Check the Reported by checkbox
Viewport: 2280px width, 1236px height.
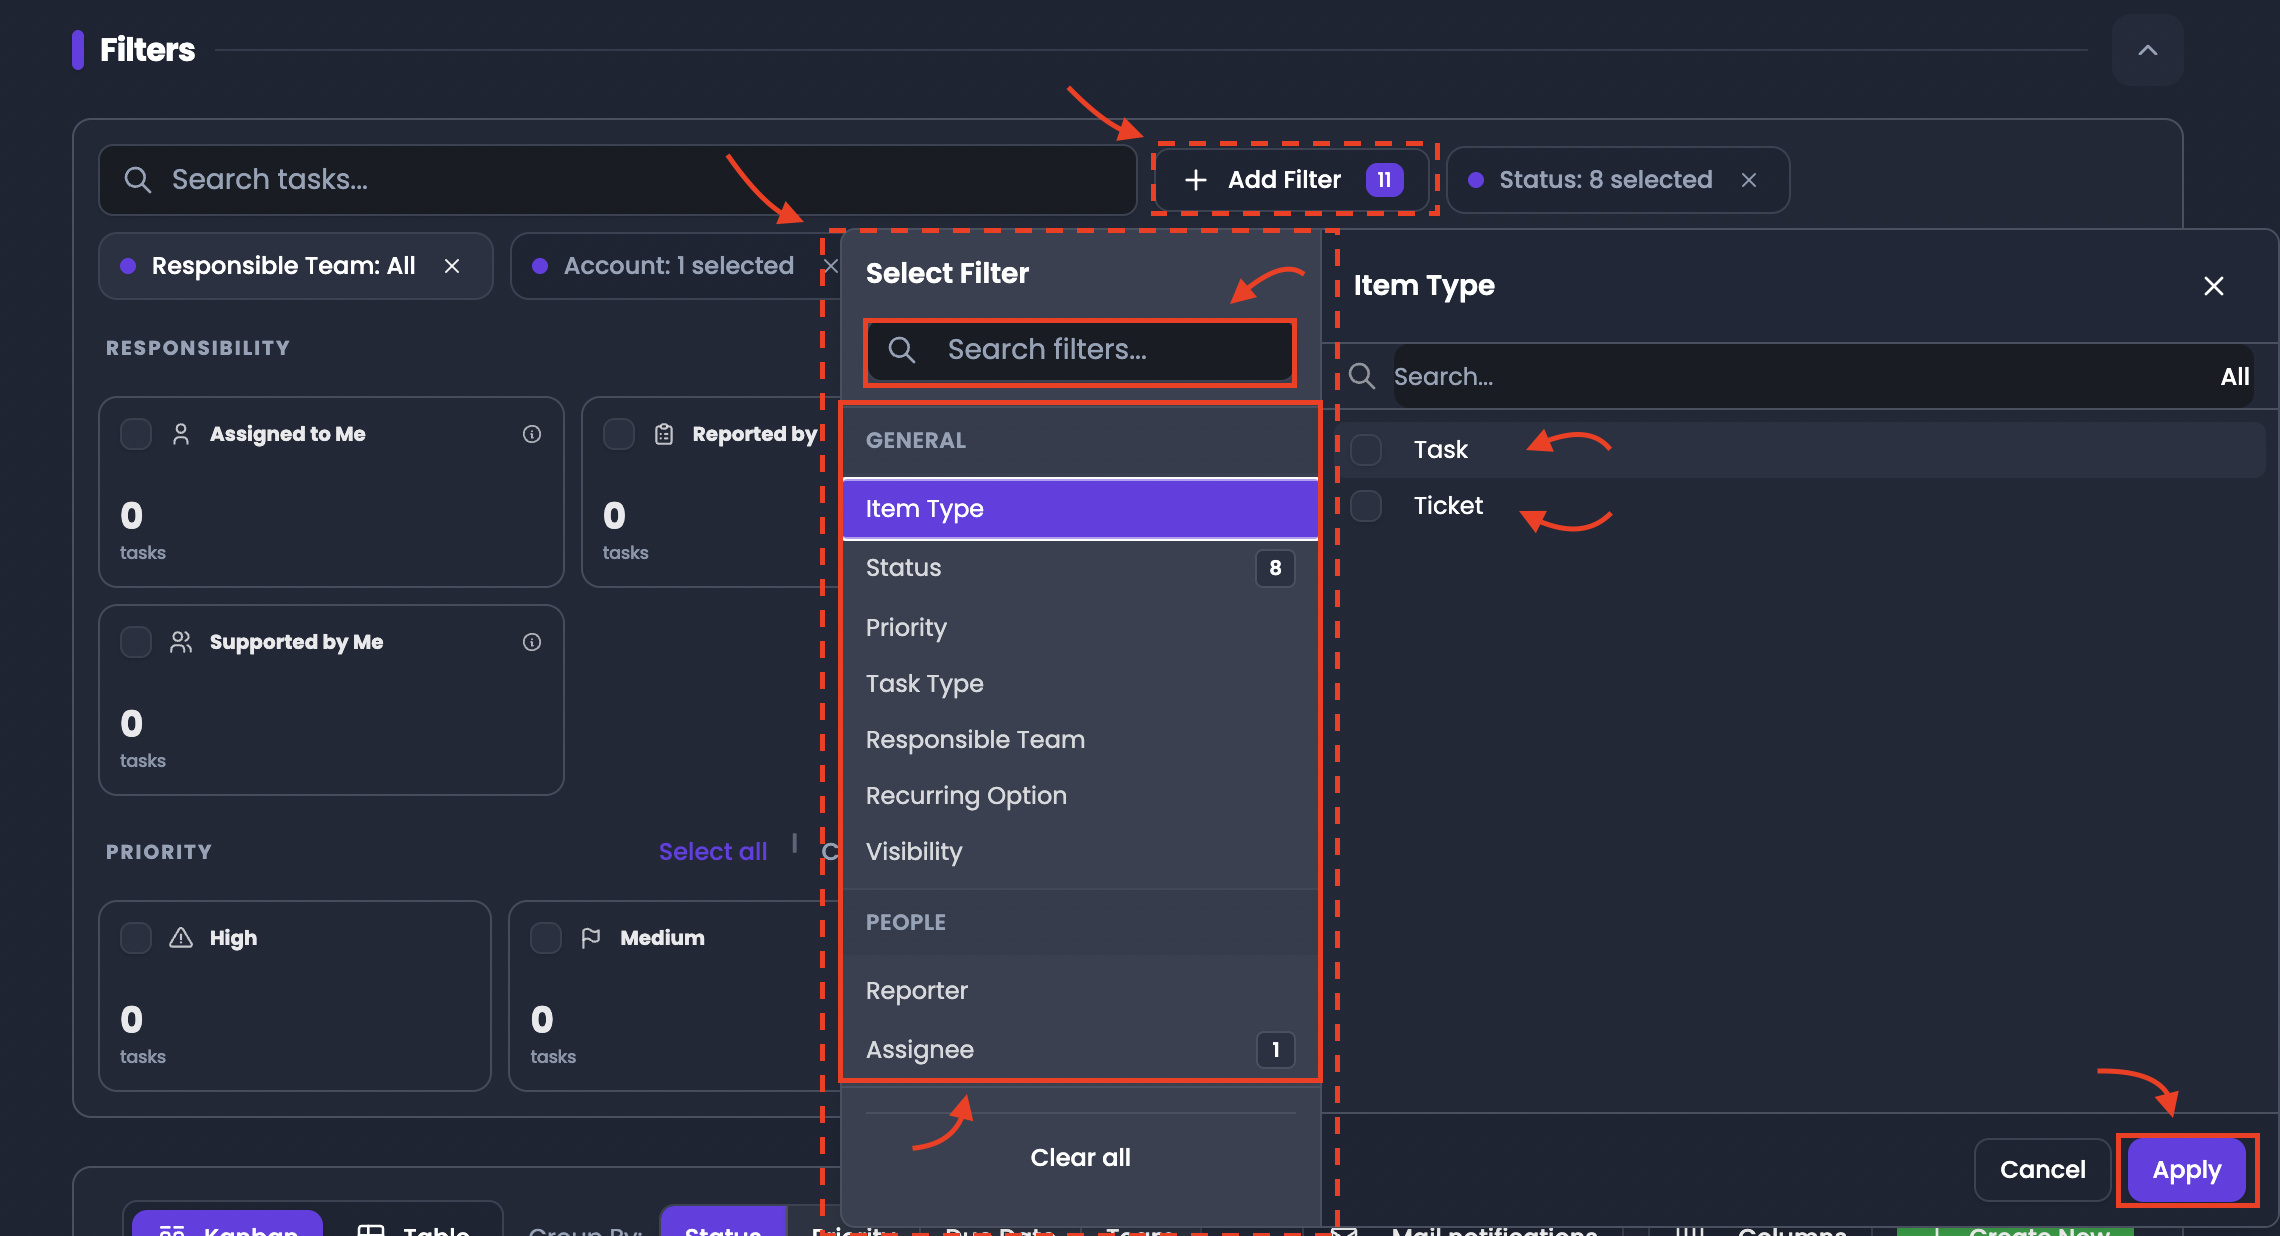[619, 434]
